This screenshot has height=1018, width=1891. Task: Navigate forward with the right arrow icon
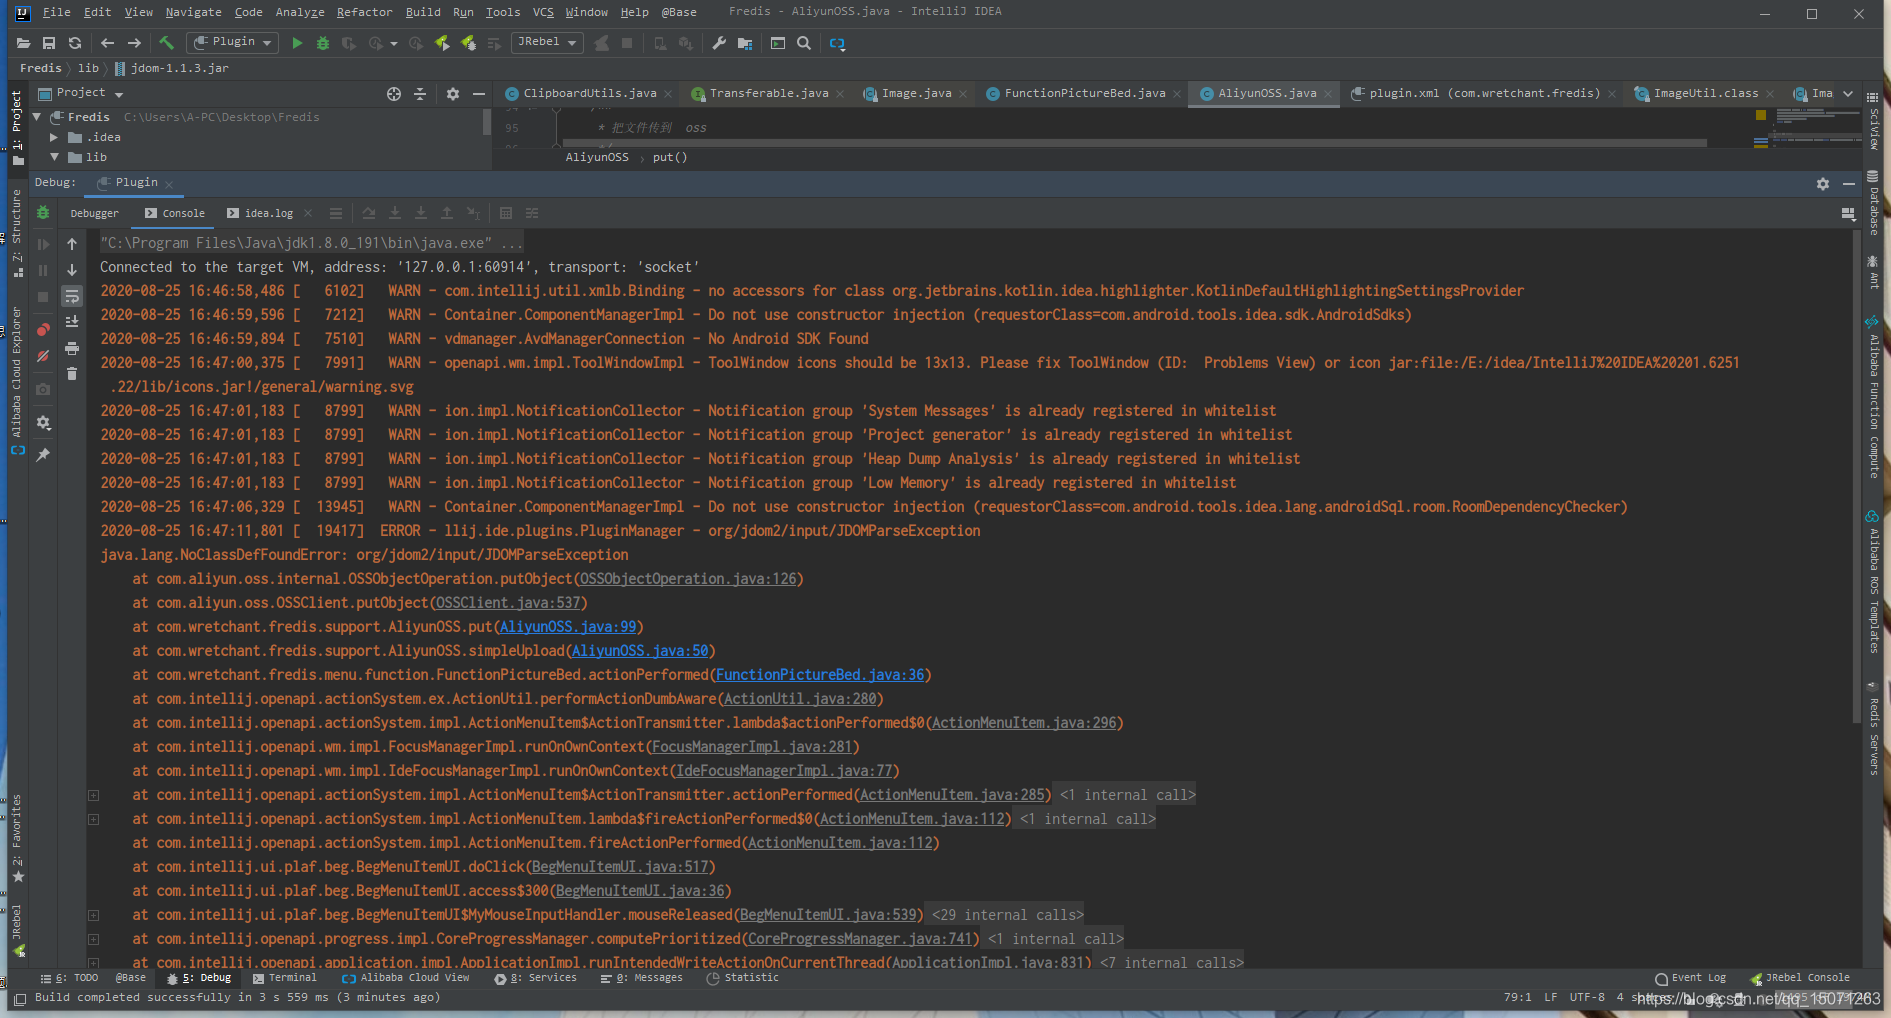click(x=134, y=43)
